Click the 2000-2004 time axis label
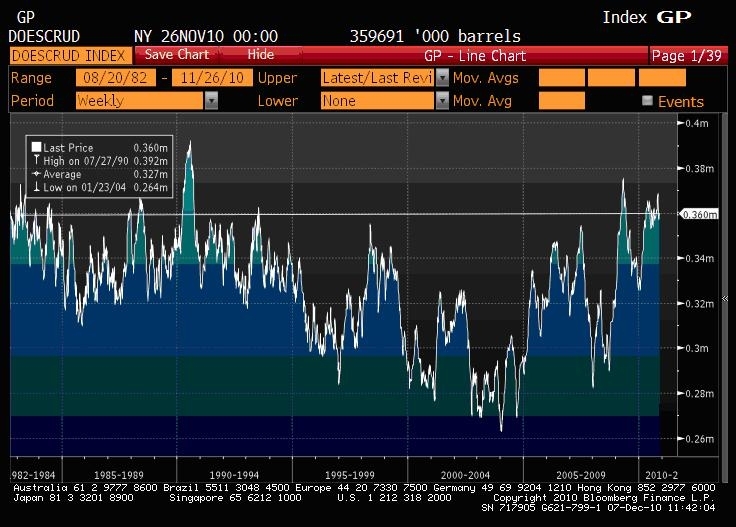Screen dimensions: 736x527 465,475
